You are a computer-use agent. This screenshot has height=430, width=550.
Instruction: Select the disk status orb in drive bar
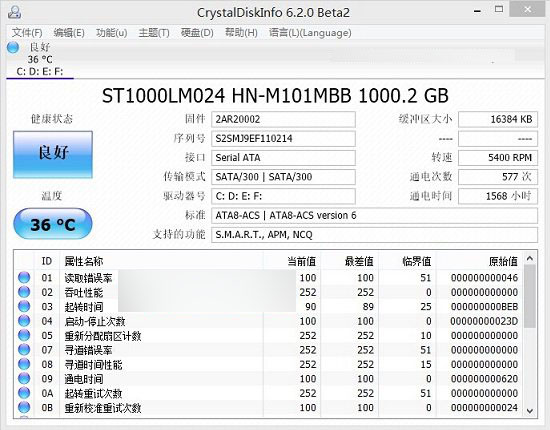(13, 47)
